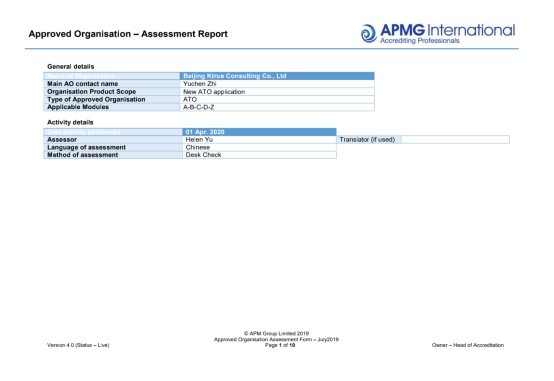Click the 'APMG International' logo text
This screenshot has width=554, height=381.
[x=447, y=30]
